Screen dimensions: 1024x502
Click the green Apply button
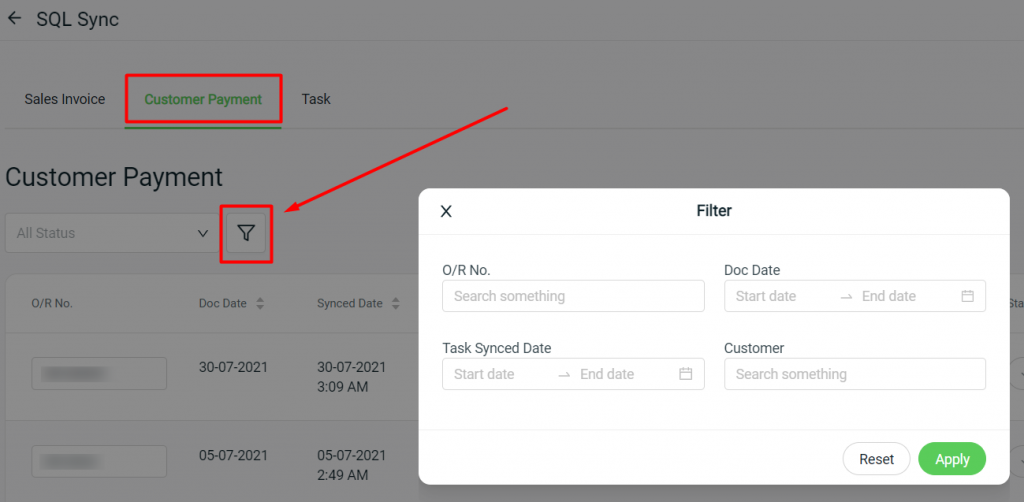(x=952, y=459)
